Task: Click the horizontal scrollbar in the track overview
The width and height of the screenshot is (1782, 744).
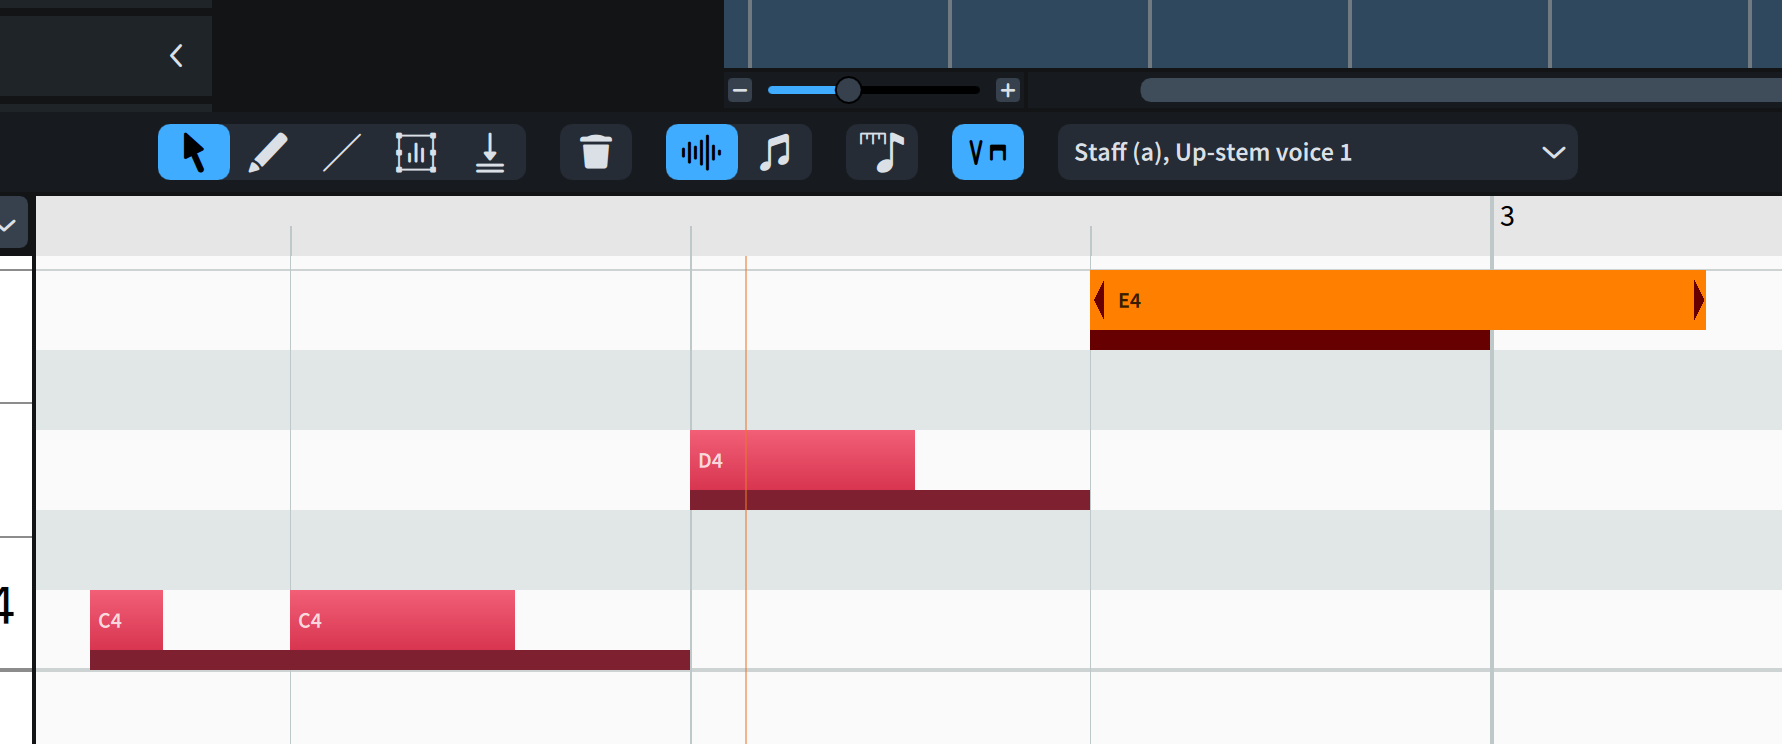Action: coord(1460,91)
